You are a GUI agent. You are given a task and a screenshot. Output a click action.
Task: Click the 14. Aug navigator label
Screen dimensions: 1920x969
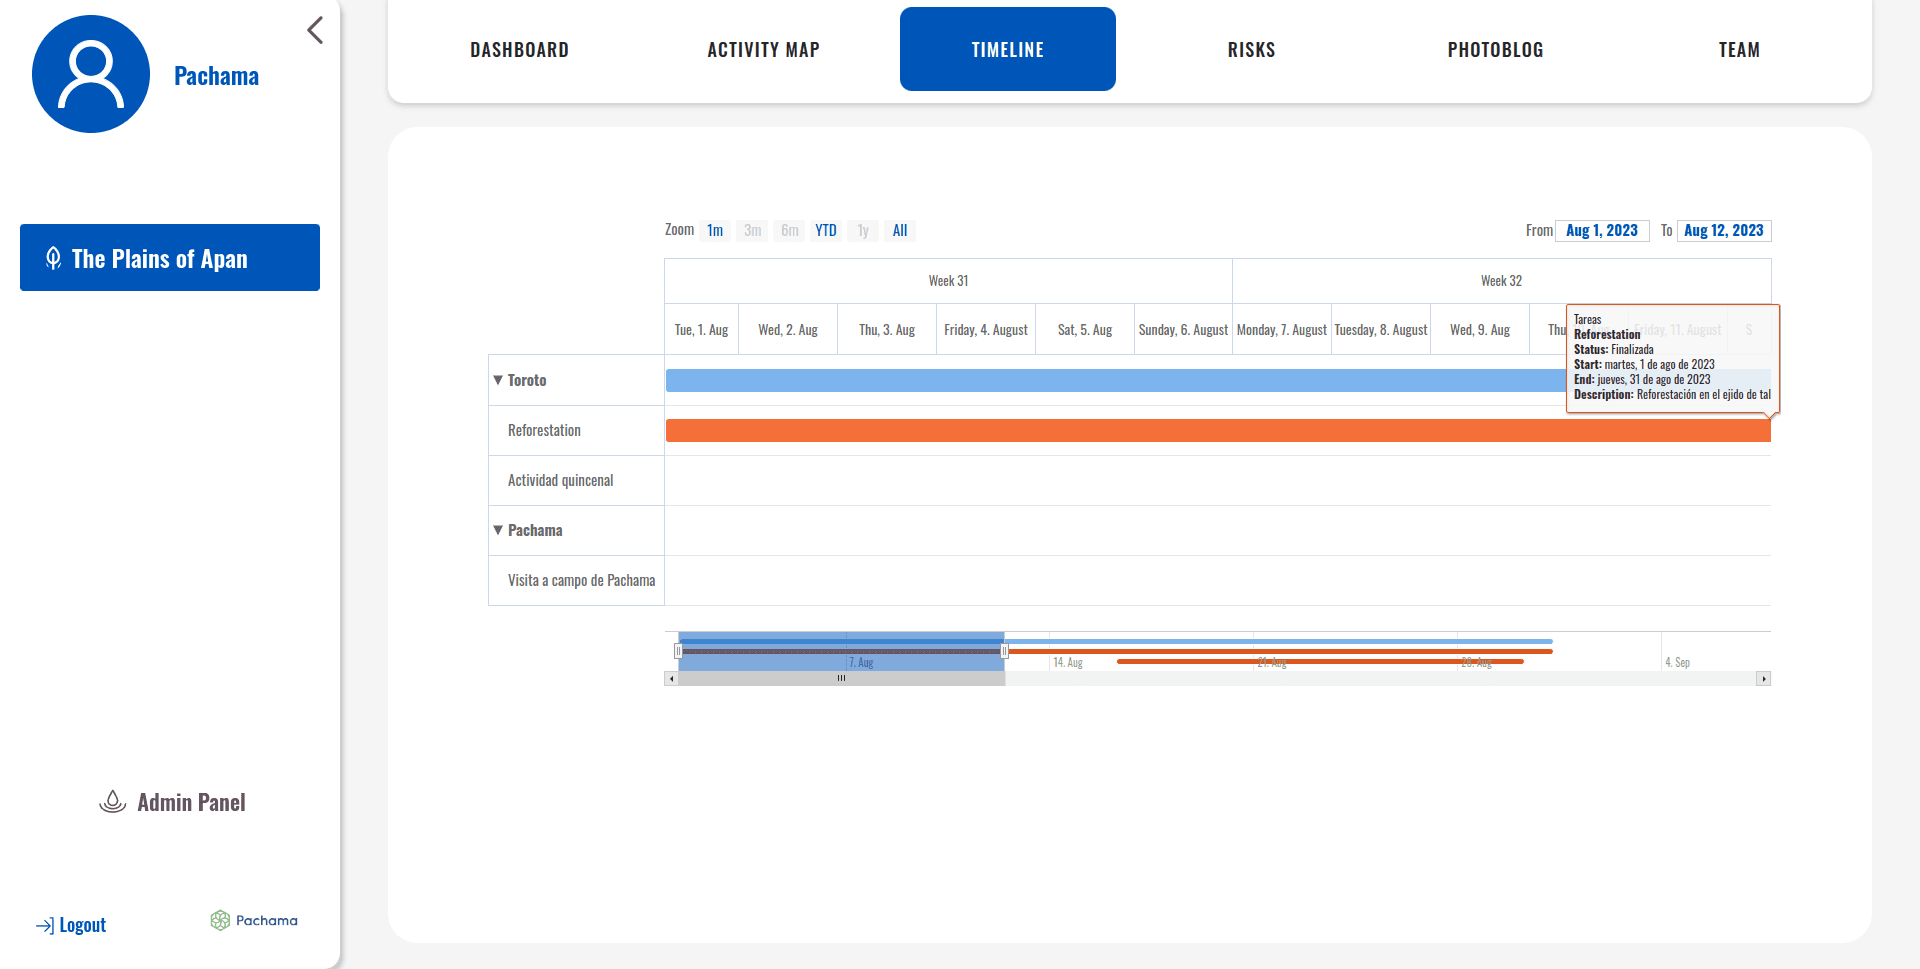click(1068, 663)
